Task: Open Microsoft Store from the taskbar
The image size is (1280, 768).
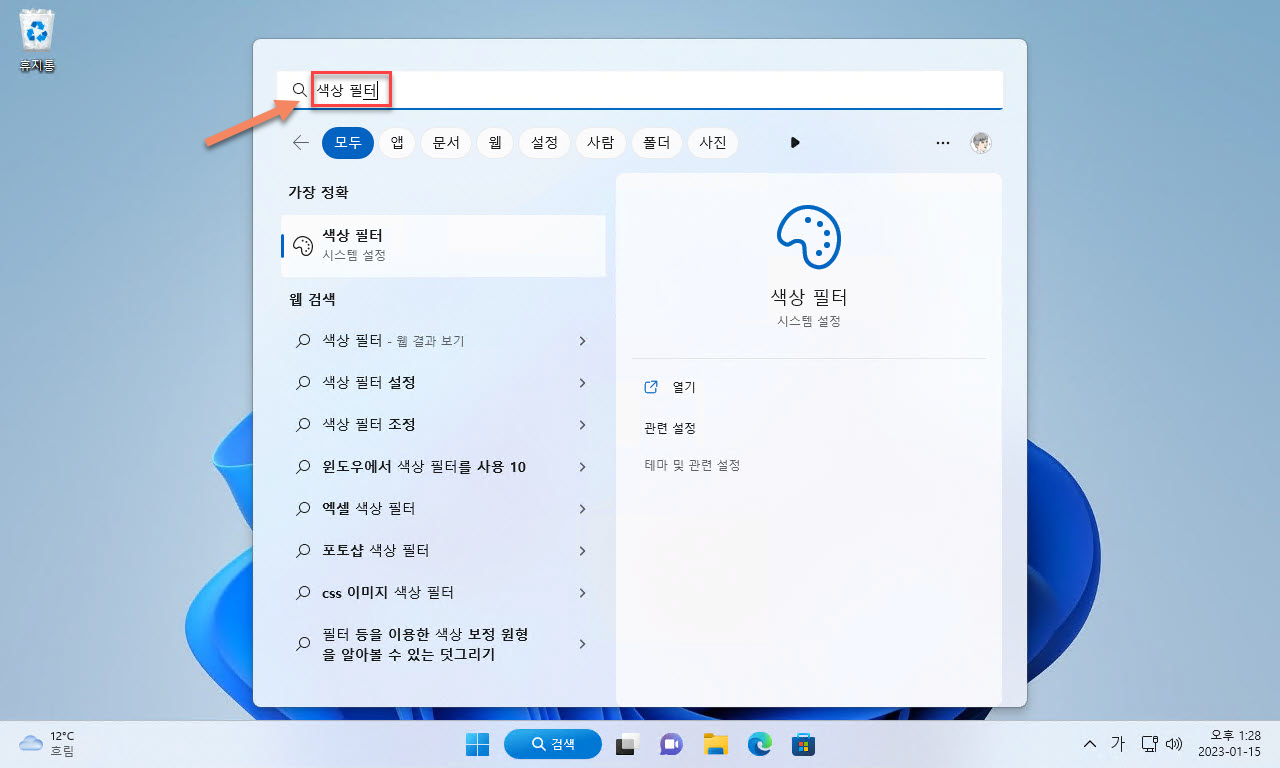Action: point(805,744)
